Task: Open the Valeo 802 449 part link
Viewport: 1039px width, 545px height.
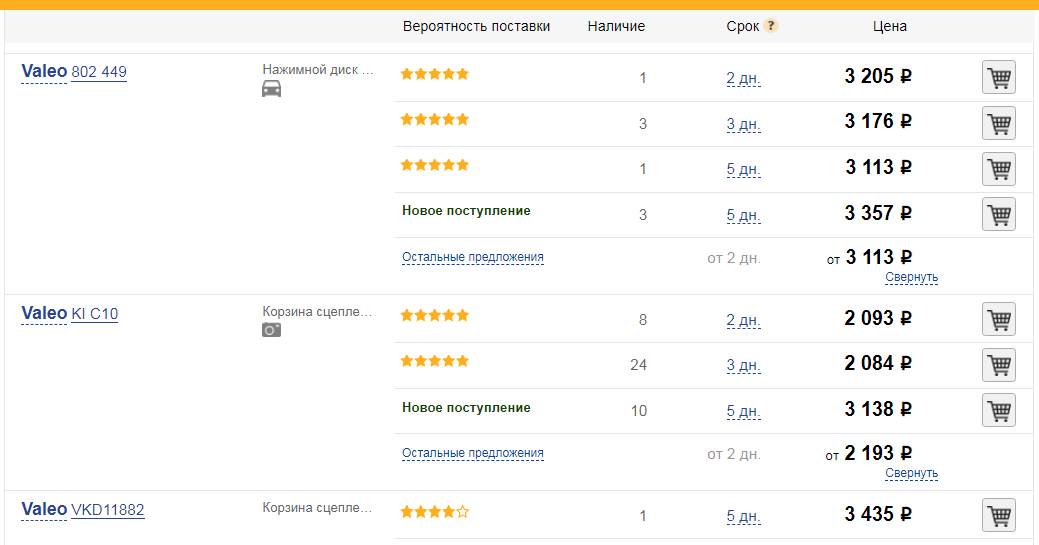Action: click(99, 72)
